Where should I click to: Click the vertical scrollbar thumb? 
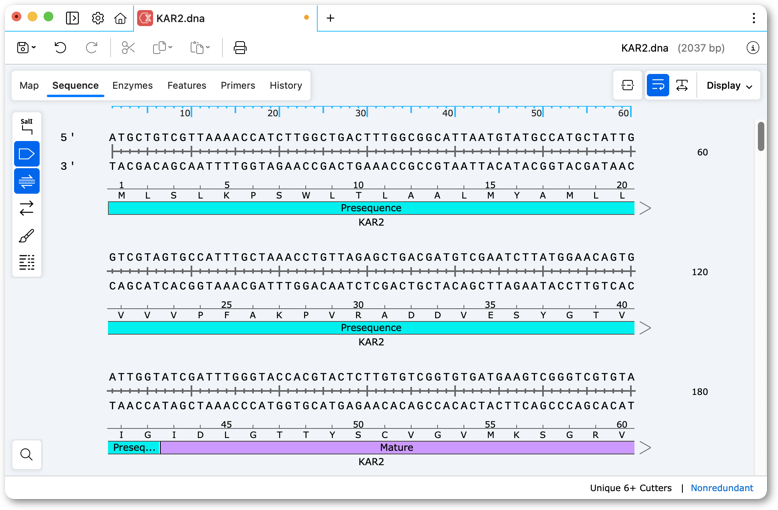click(761, 136)
